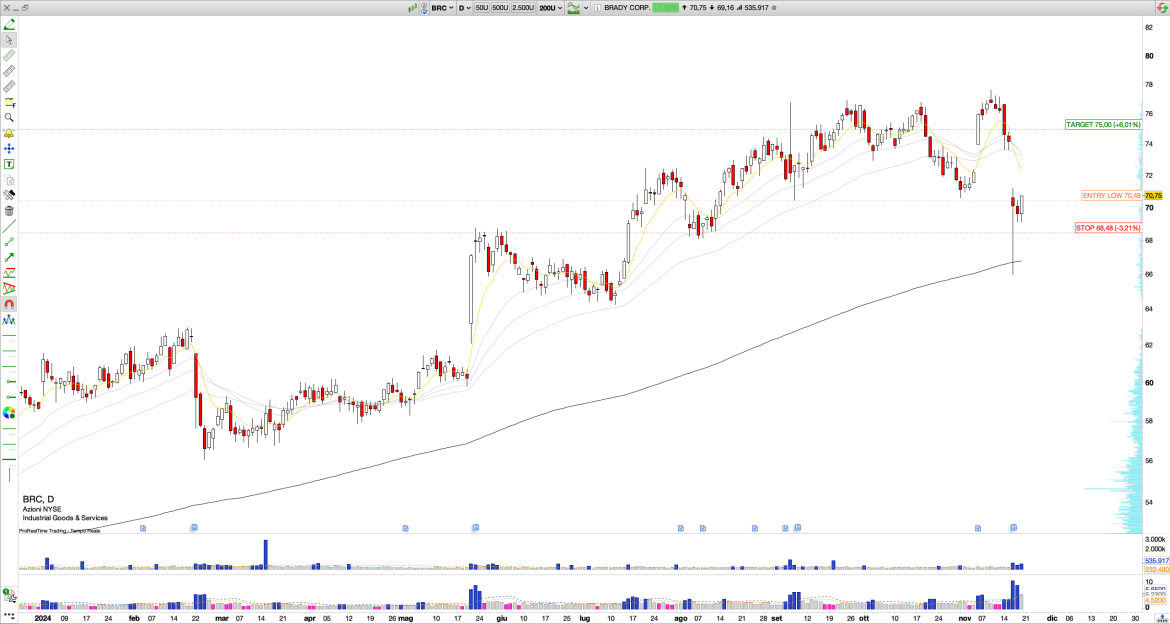Image resolution: width=1170 pixels, height=624 pixels.
Task: Select the 500U quantity preset
Action: pyautogui.click(x=500, y=7)
